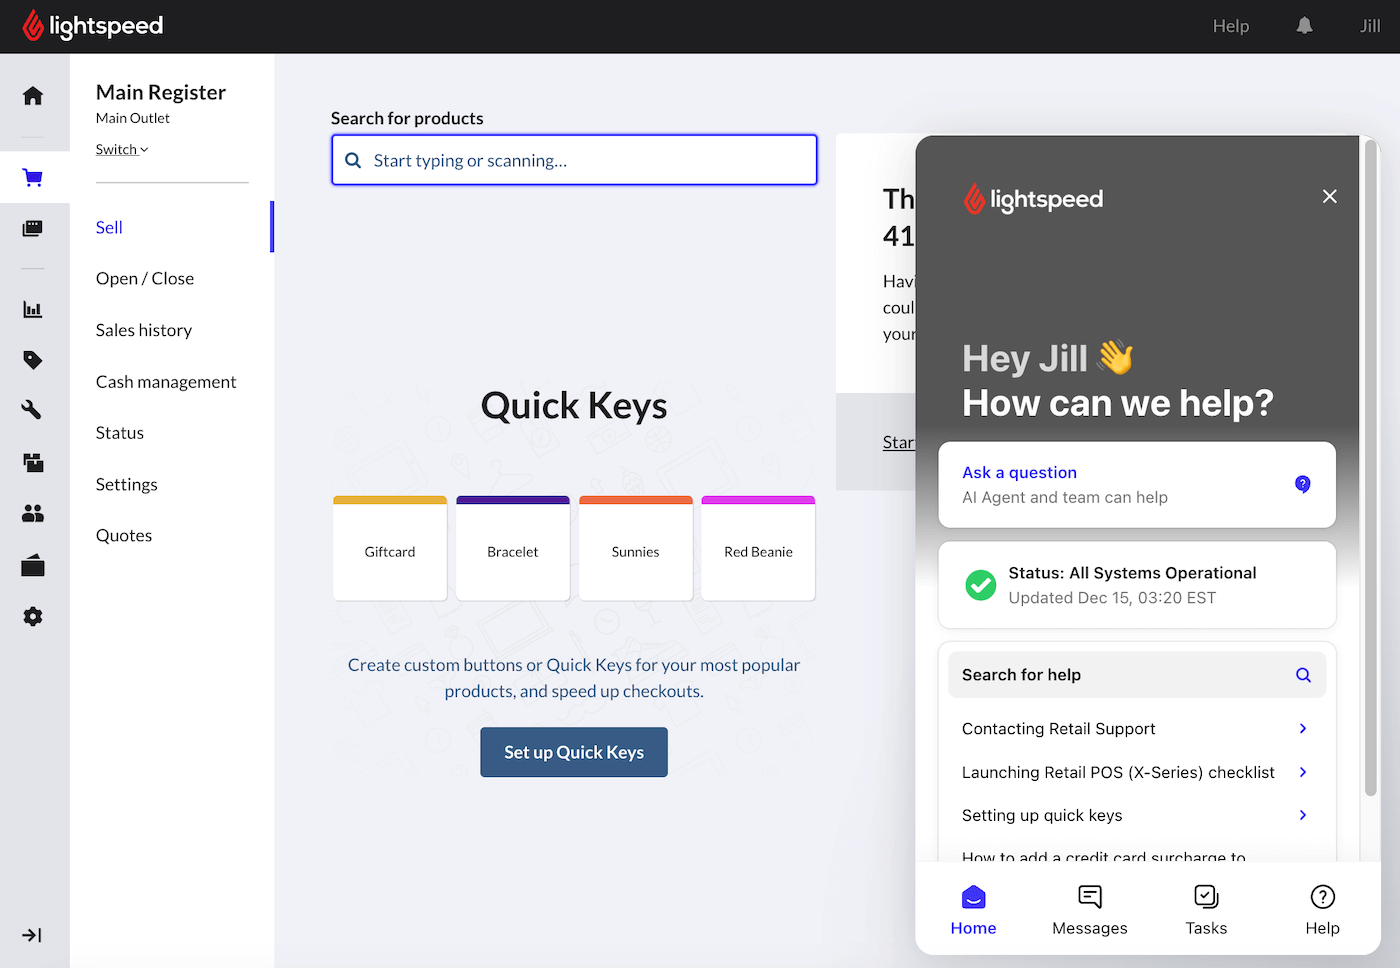Open the Customers people icon
This screenshot has width=1400, height=968.
coord(33,514)
